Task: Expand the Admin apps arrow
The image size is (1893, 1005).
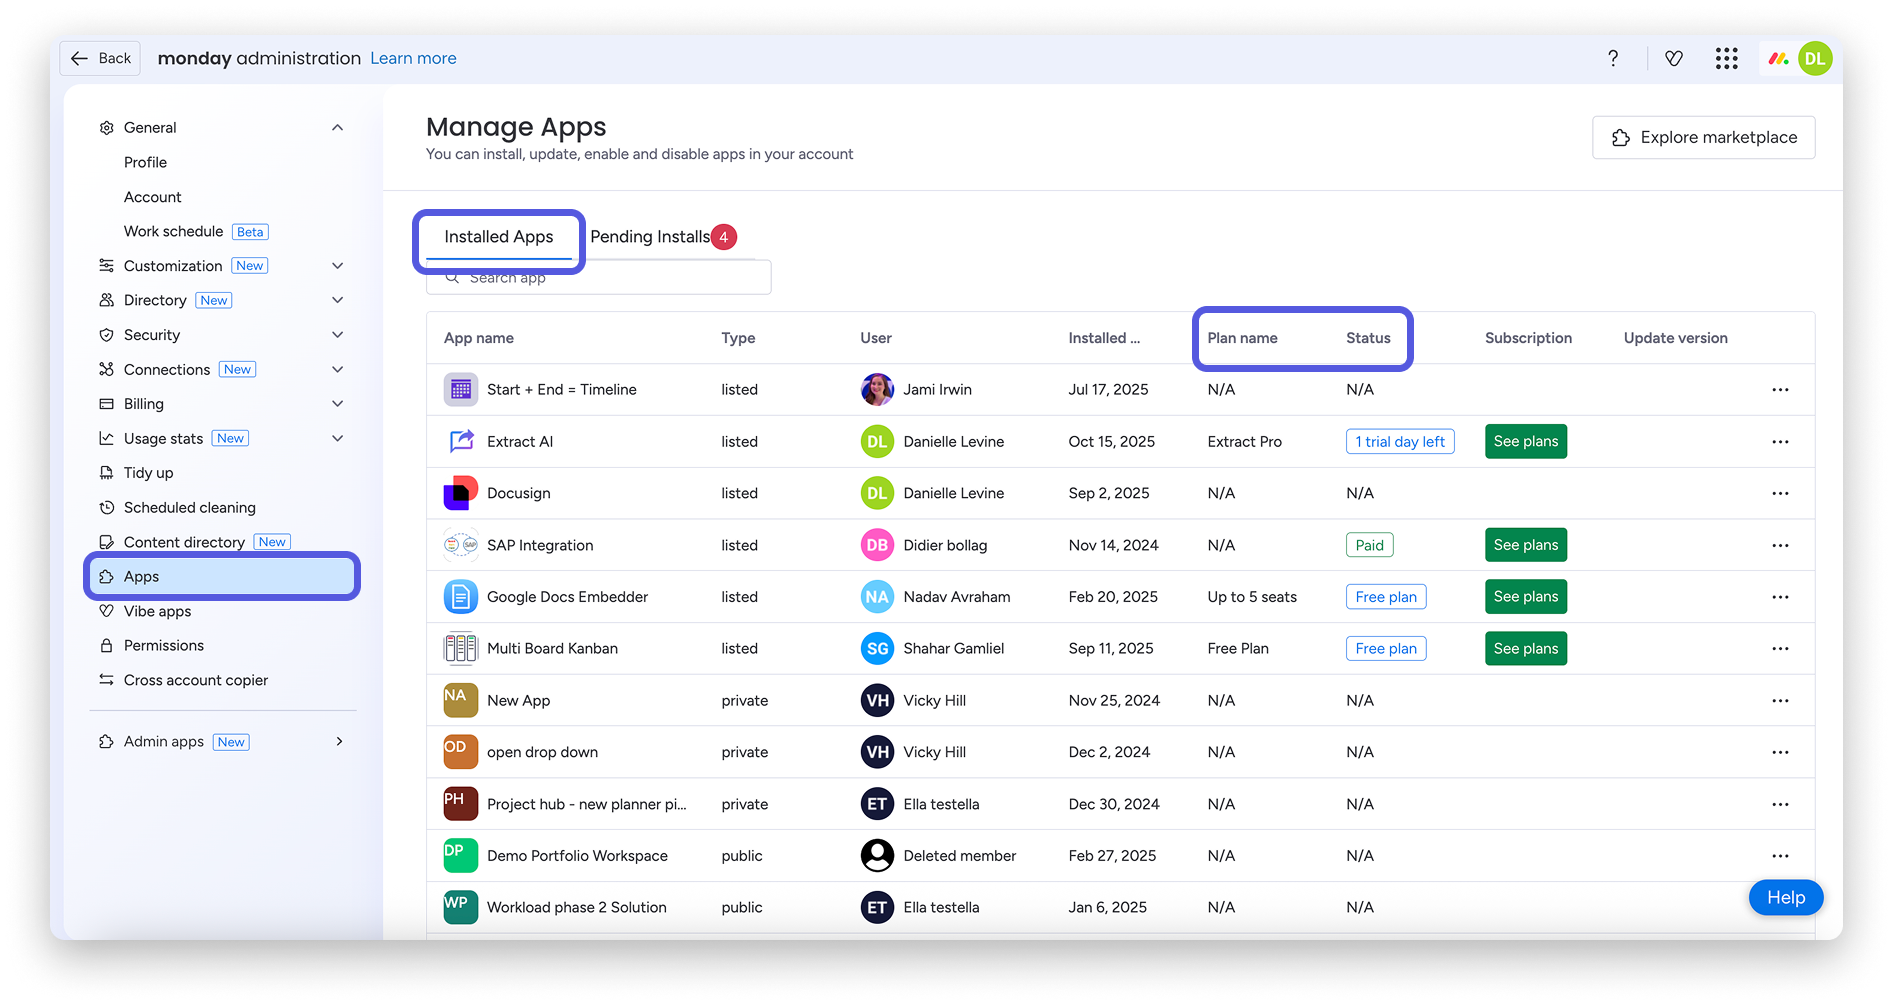Action: pos(340,741)
